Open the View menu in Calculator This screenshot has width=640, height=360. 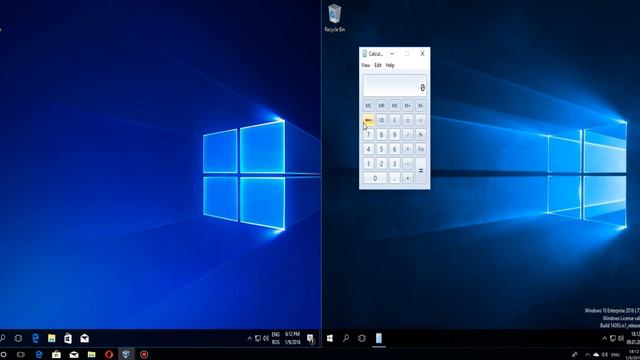coord(366,65)
